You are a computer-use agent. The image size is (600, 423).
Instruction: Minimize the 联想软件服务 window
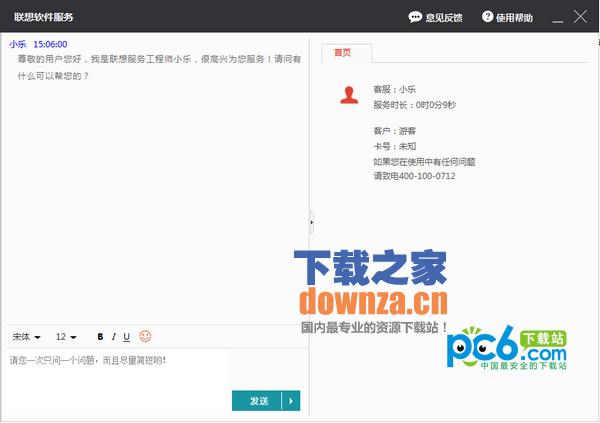tap(556, 17)
